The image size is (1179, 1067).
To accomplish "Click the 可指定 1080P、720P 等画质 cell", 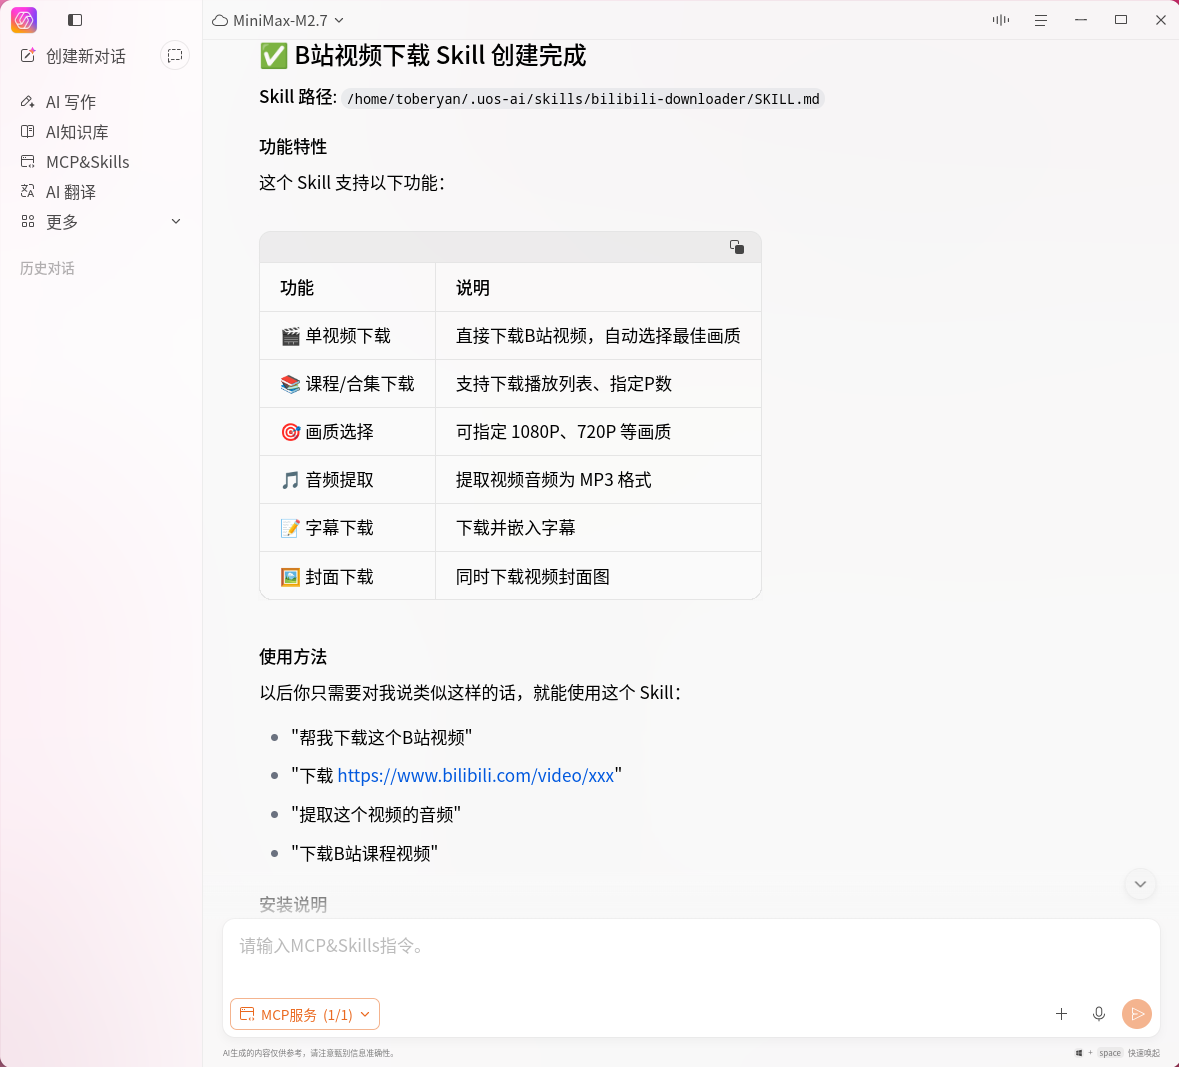I will [x=599, y=432].
